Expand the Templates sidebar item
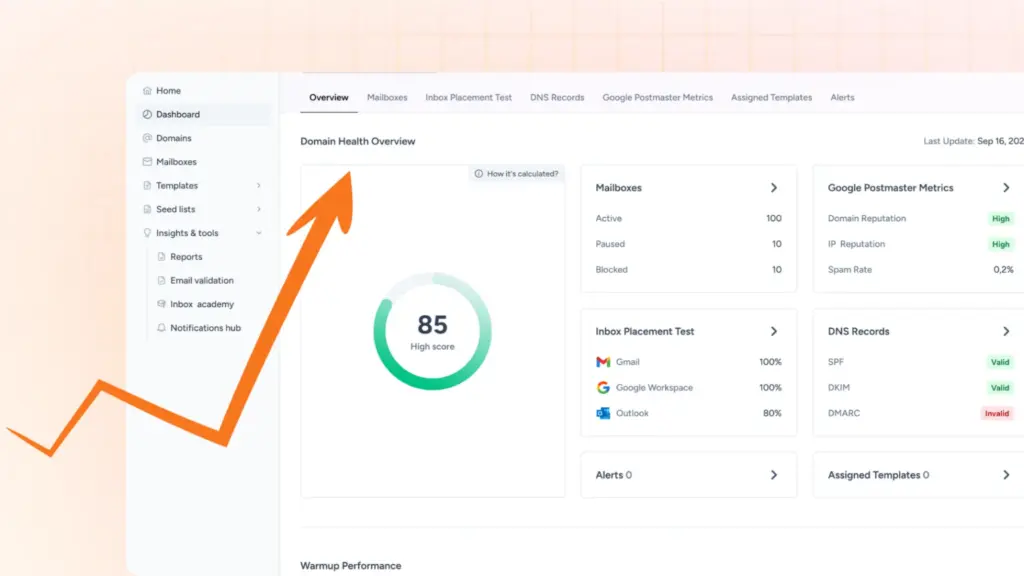 pos(257,185)
